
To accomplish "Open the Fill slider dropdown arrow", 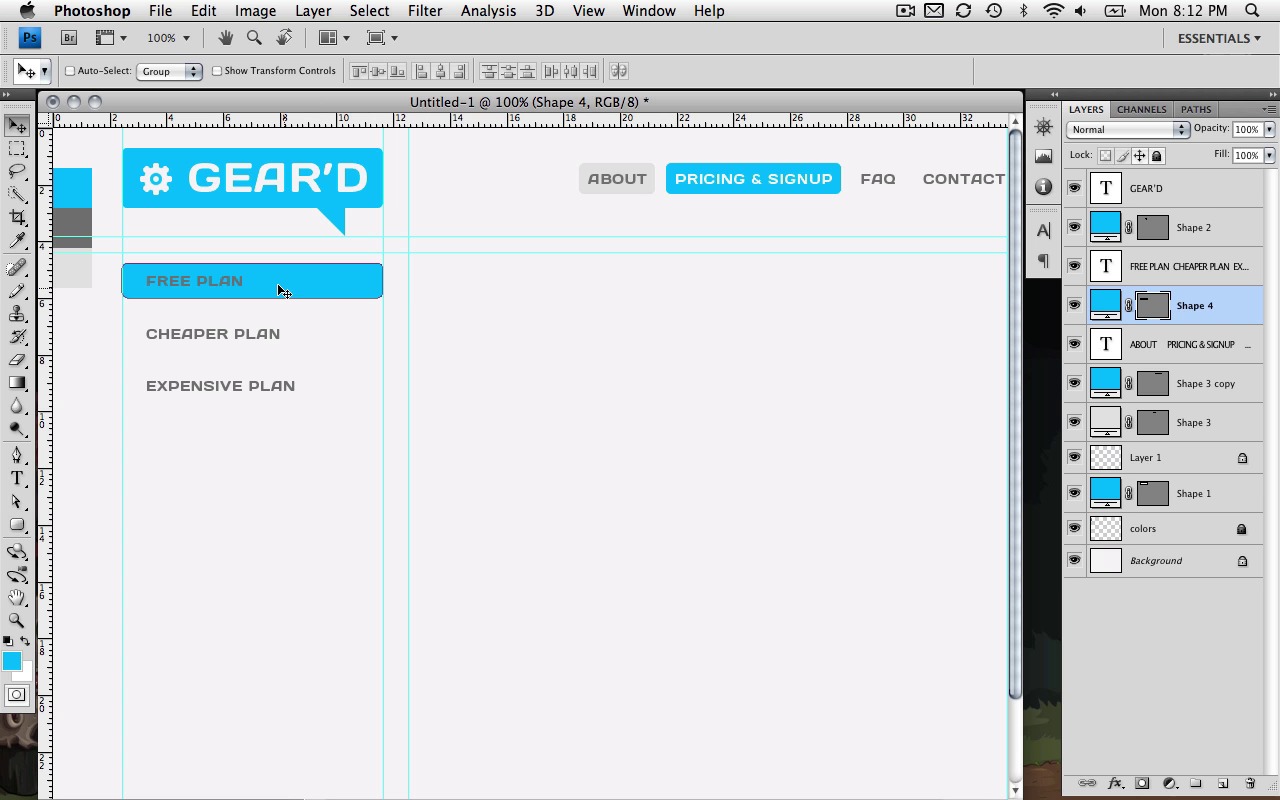I will point(1269,156).
